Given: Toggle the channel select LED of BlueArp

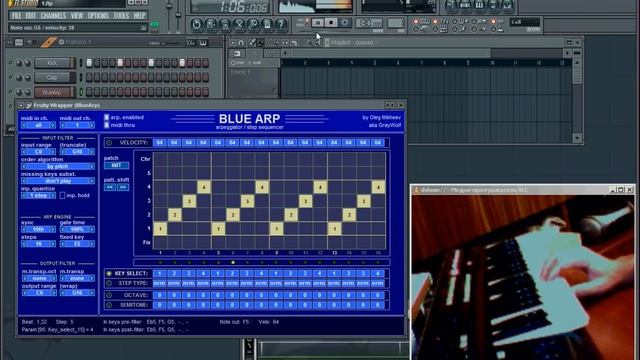Looking at the screenshot, I should point(81,92).
